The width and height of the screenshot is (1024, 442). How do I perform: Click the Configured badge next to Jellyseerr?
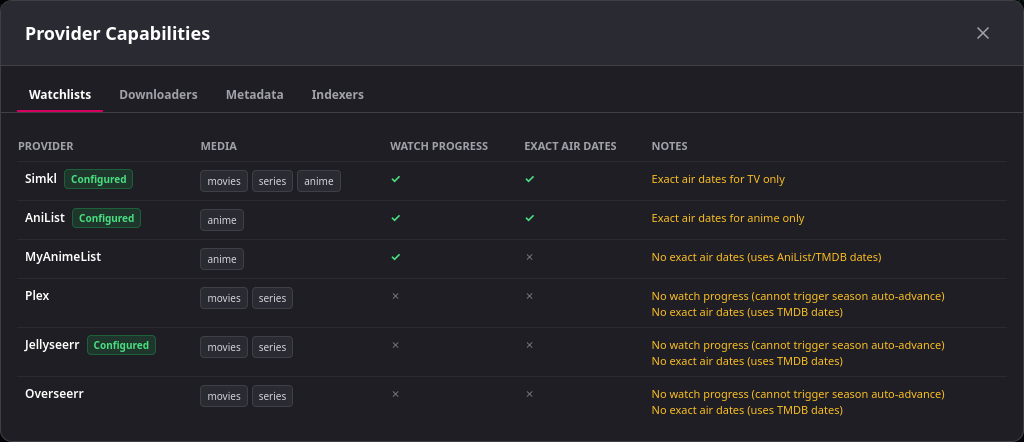pos(121,345)
